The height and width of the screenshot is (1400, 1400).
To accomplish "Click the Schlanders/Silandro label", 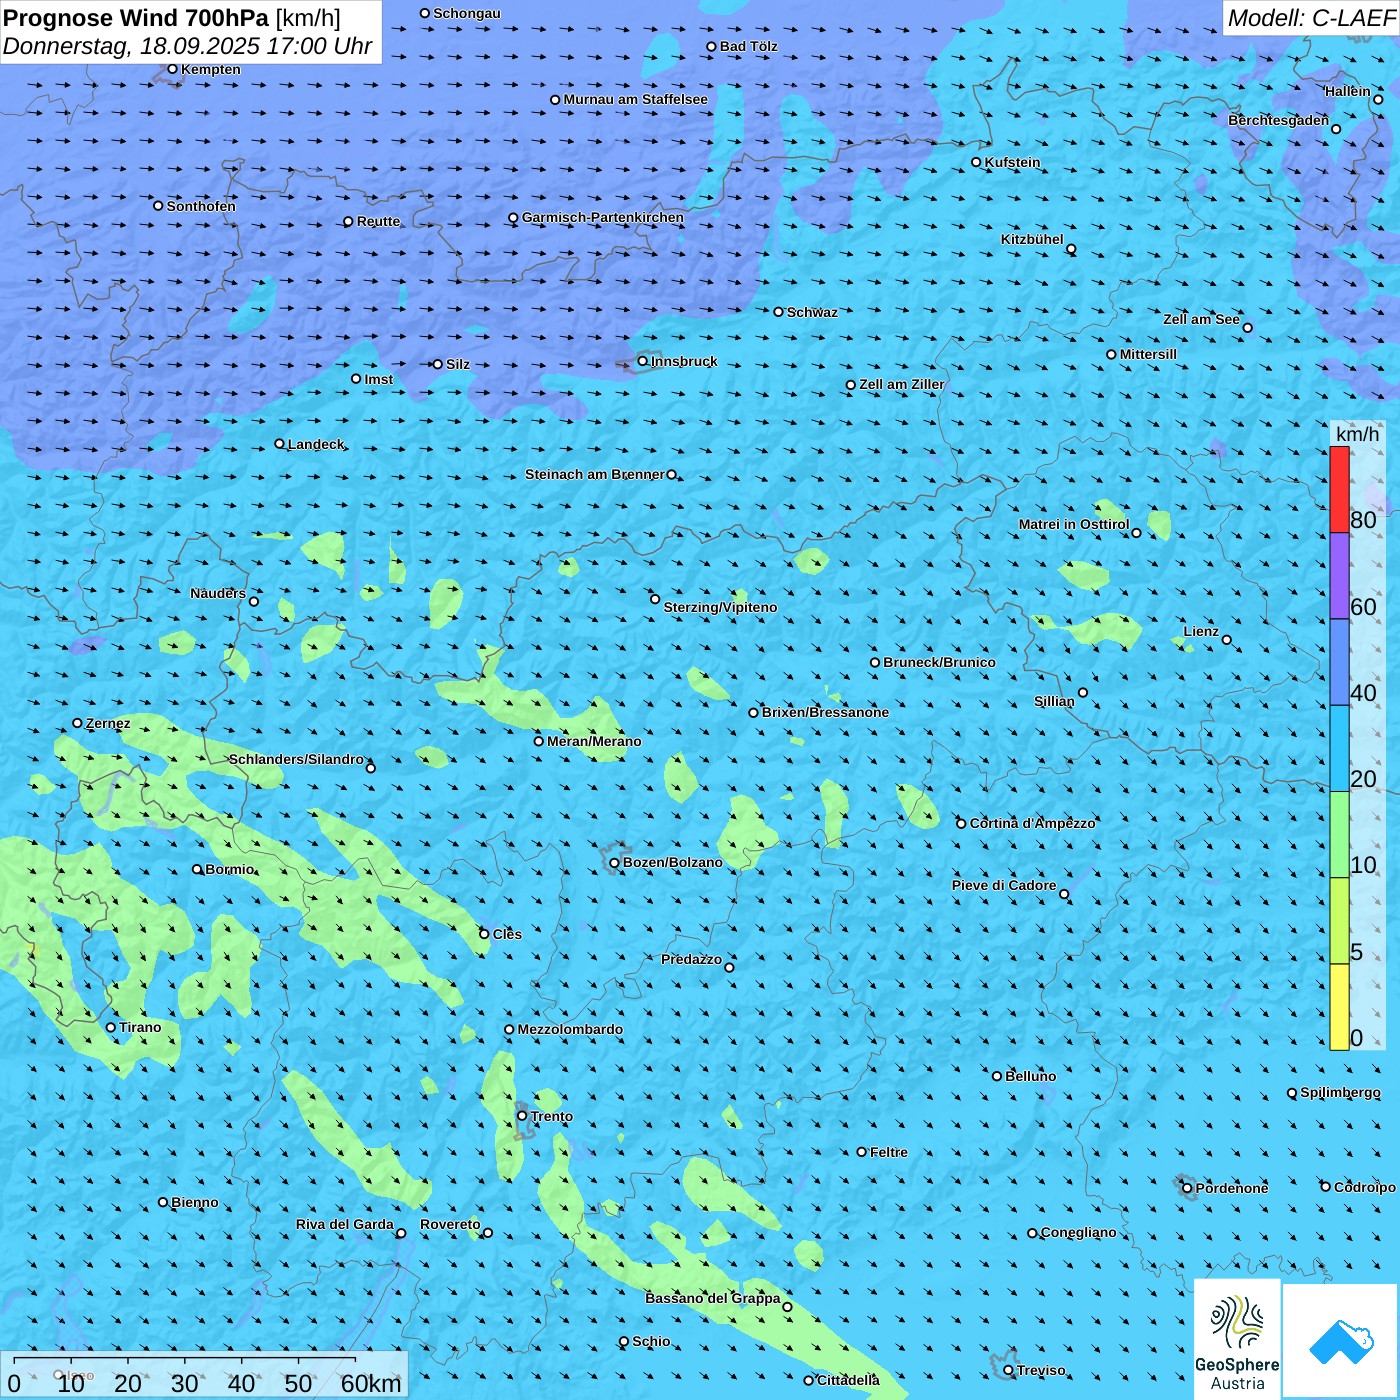I will pyautogui.click(x=296, y=759).
